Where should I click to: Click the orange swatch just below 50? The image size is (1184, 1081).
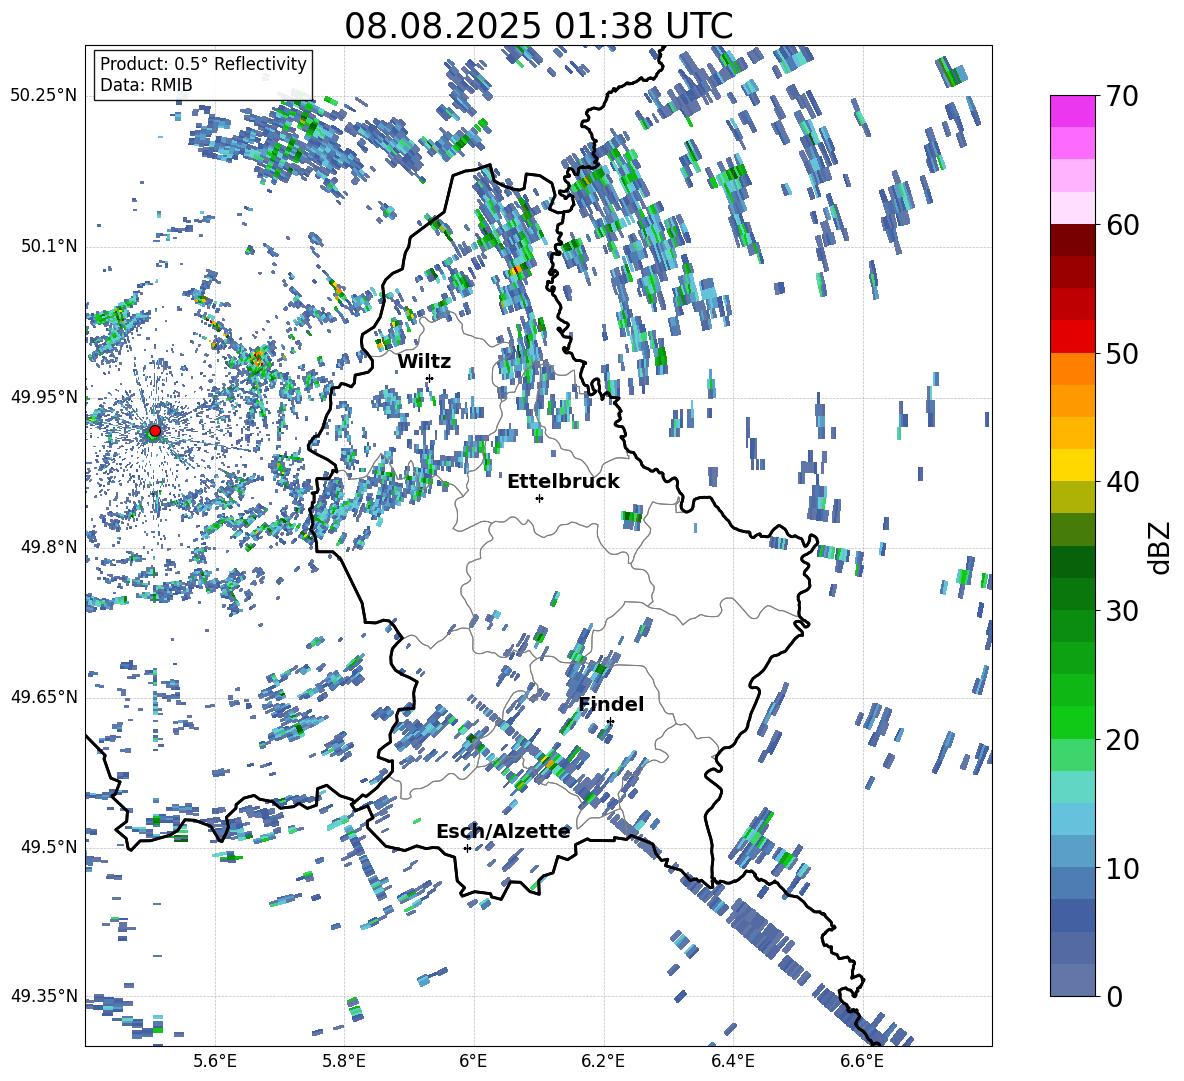[x=1073, y=368]
